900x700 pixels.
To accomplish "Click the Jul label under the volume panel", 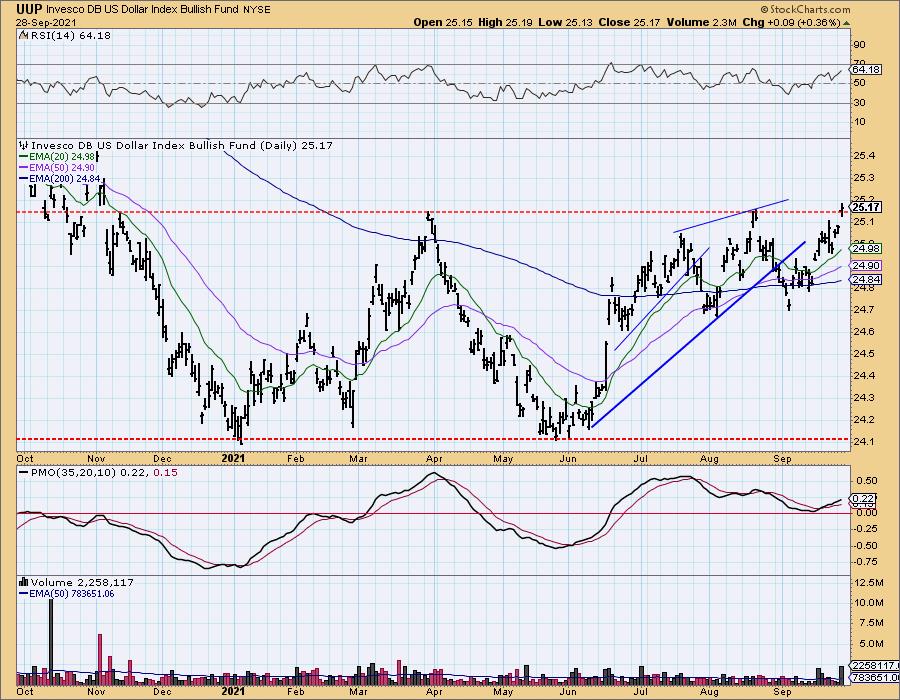I will coord(640,691).
